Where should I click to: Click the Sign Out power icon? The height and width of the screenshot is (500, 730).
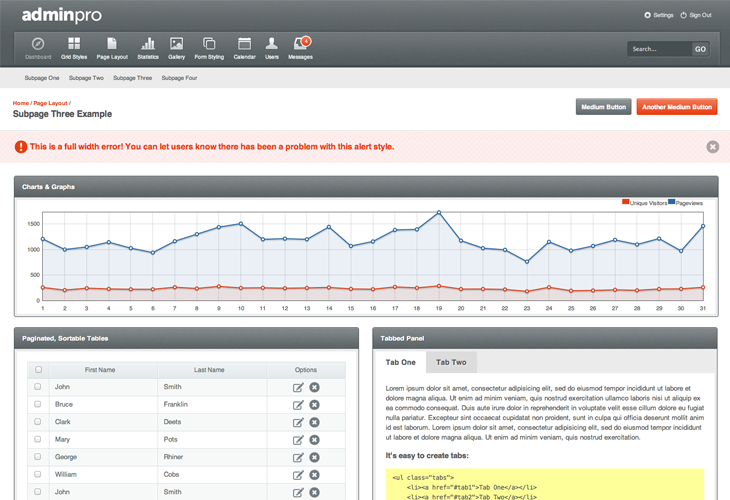click(x=683, y=15)
